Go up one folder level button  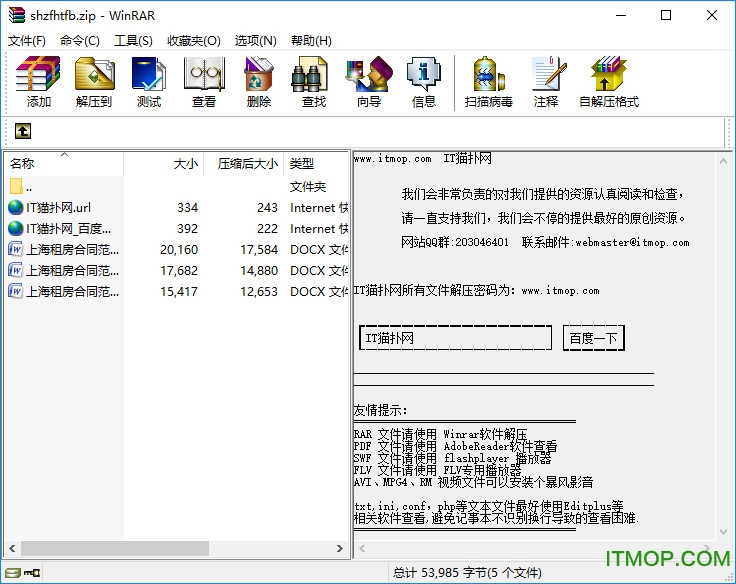pos(23,131)
